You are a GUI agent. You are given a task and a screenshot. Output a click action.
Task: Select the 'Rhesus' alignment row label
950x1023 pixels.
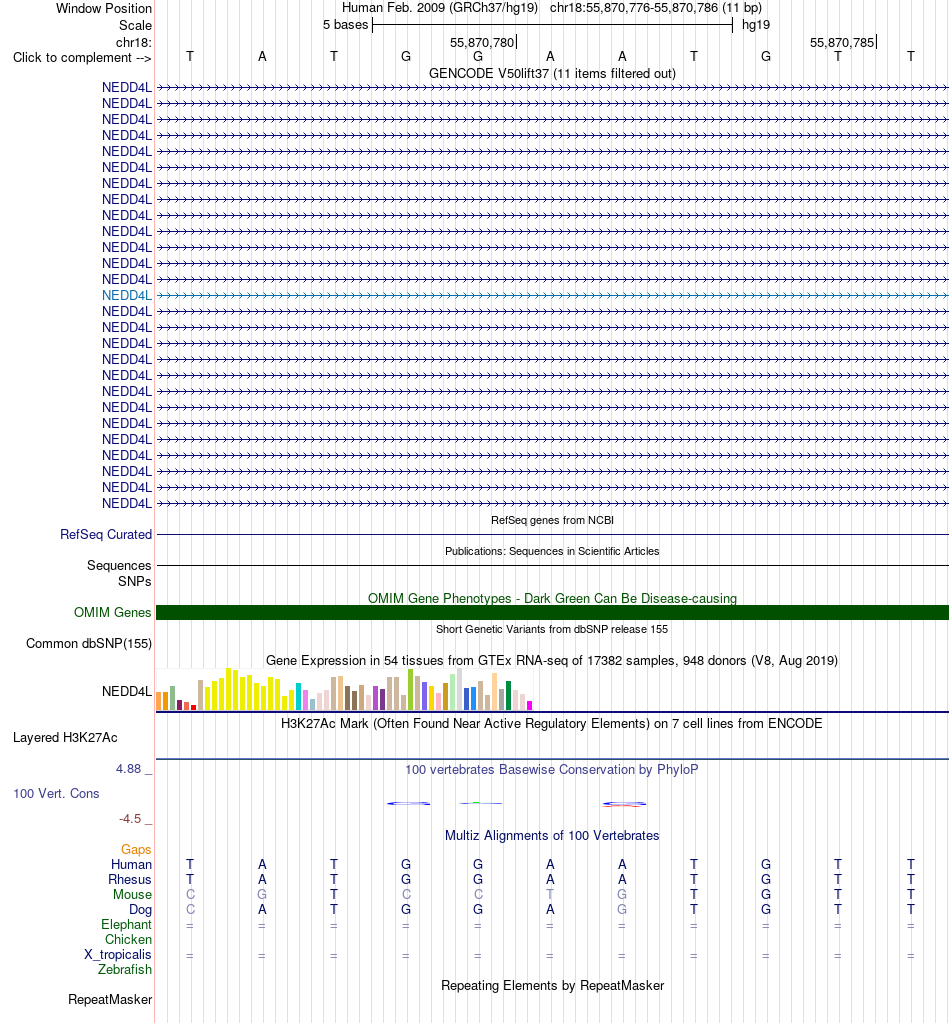click(130, 879)
